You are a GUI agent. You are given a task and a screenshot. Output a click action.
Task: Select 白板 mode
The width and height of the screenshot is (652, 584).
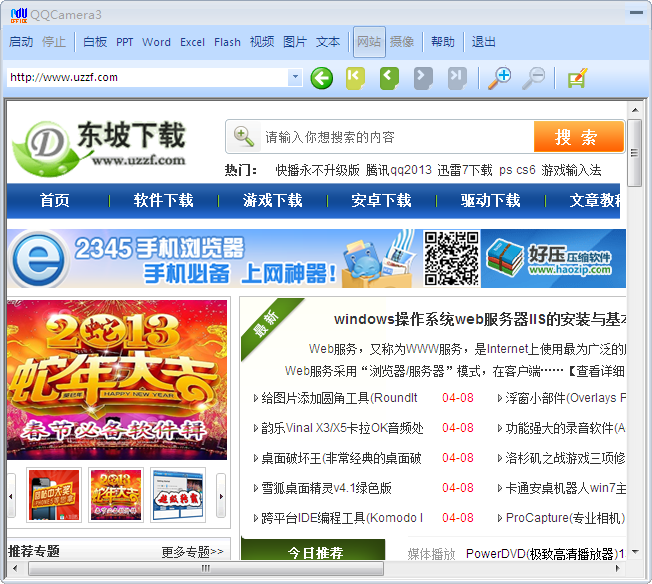pyautogui.click(x=95, y=42)
